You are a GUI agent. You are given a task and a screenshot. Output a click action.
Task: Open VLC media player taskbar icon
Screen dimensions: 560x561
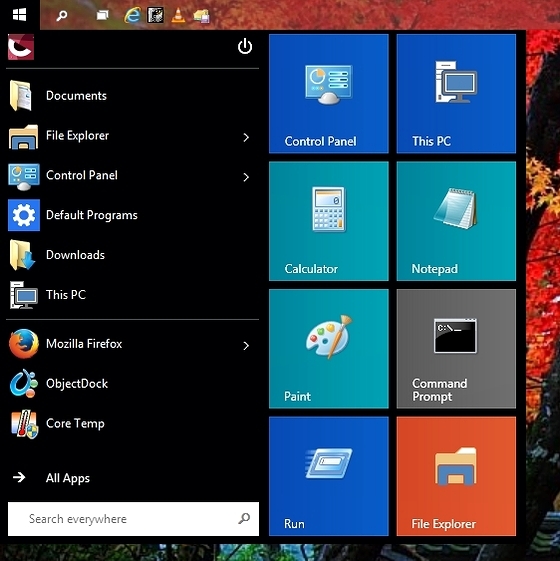tap(178, 15)
